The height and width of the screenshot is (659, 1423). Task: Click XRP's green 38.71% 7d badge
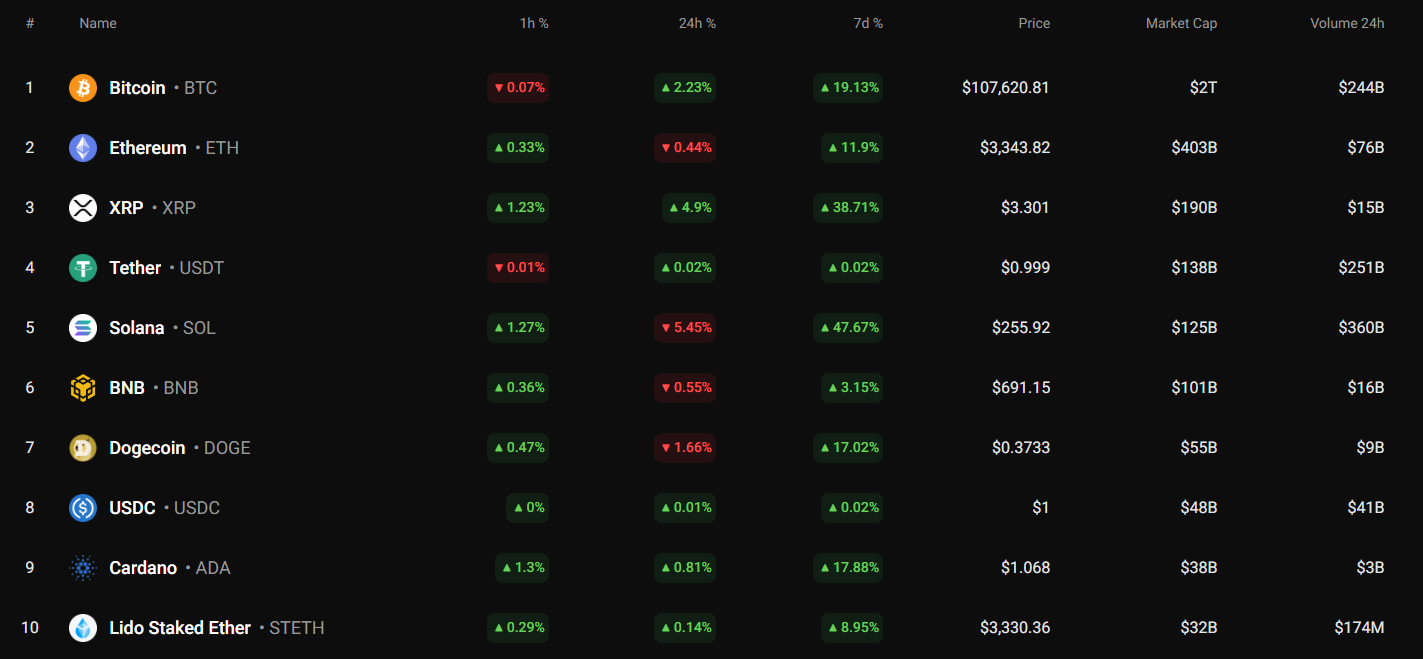click(848, 208)
